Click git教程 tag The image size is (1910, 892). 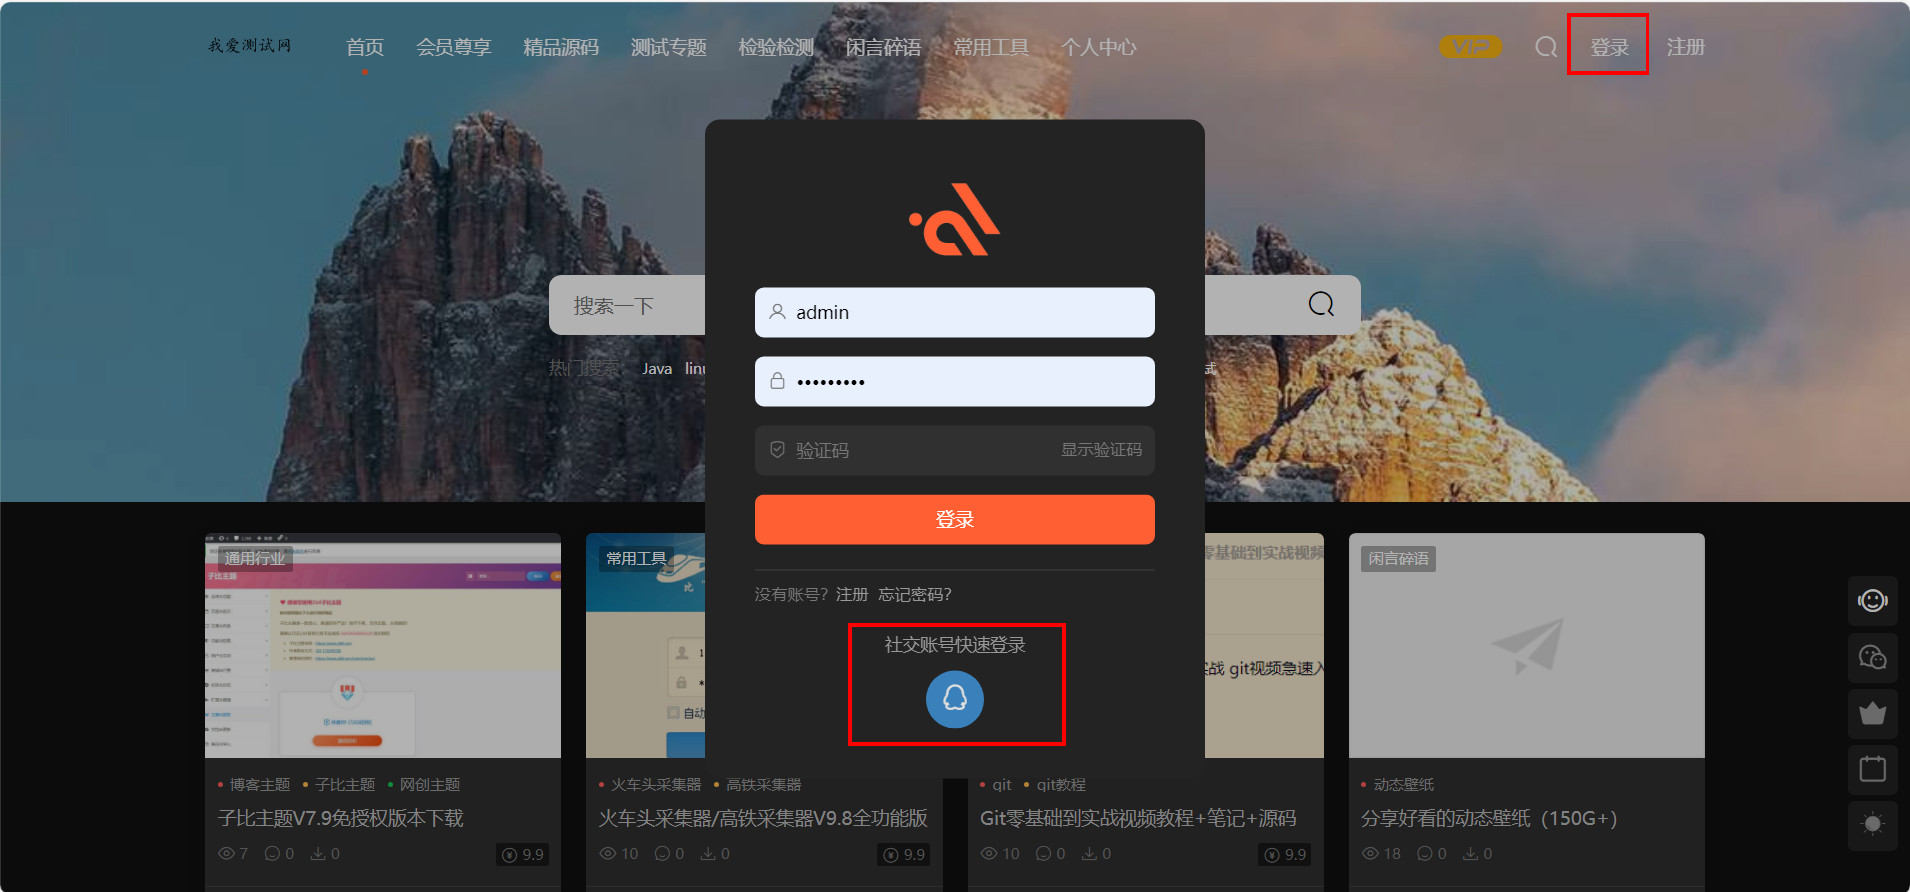click(1061, 785)
